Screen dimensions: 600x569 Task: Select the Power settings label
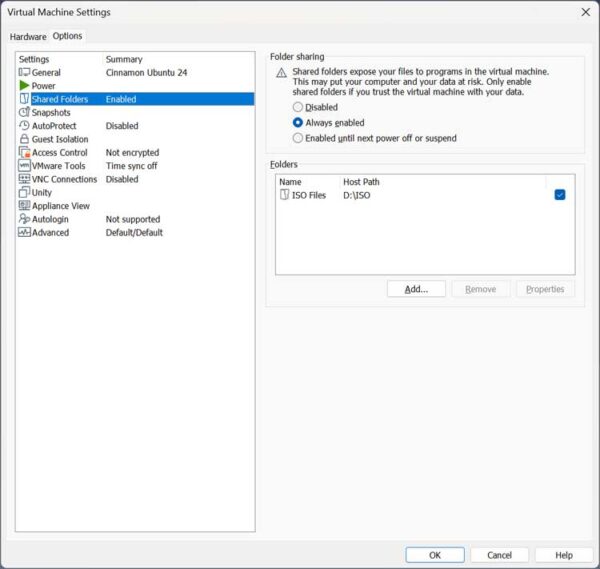(x=43, y=86)
